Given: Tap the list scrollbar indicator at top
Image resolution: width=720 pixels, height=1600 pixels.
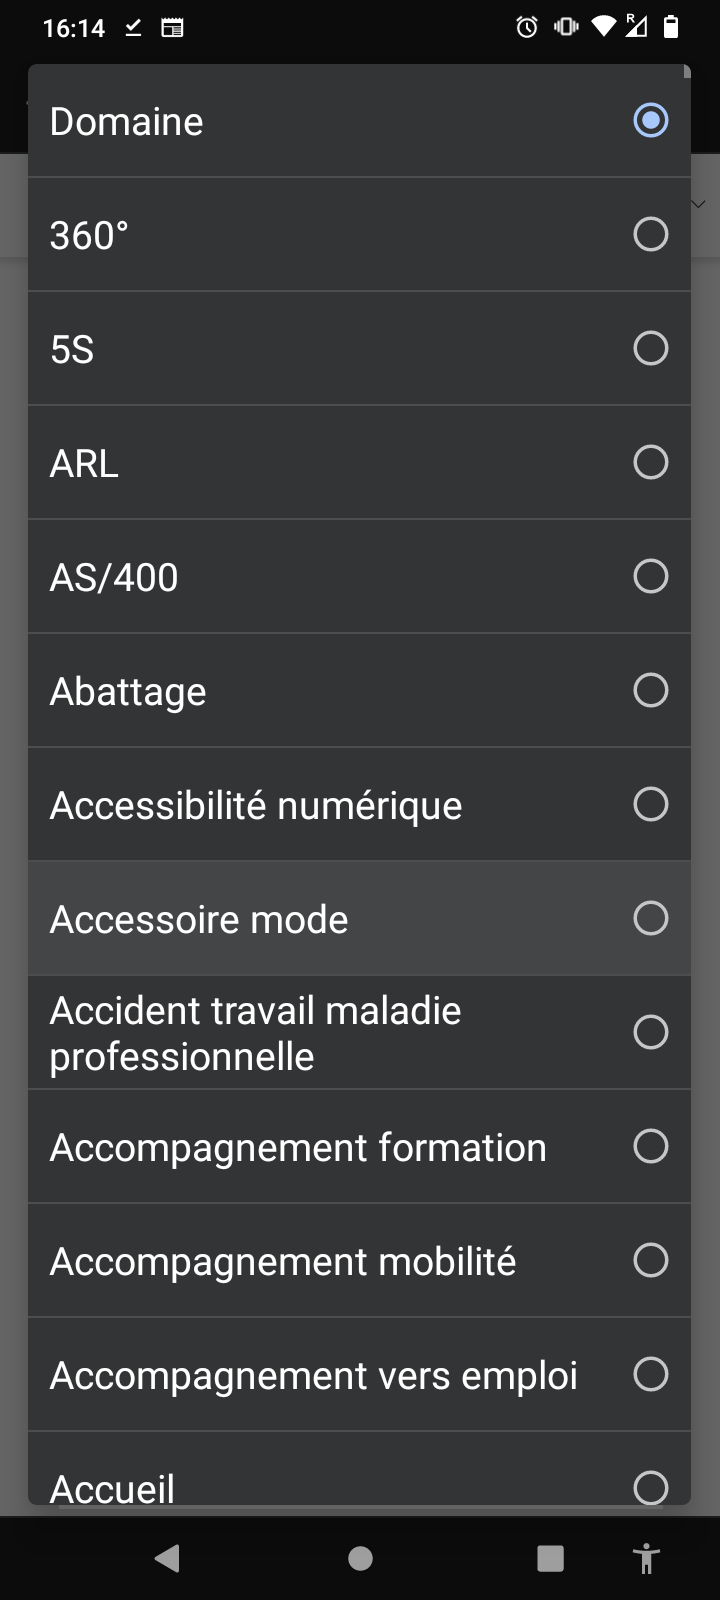Looking at the screenshot, I should click(x=687, y=71).
